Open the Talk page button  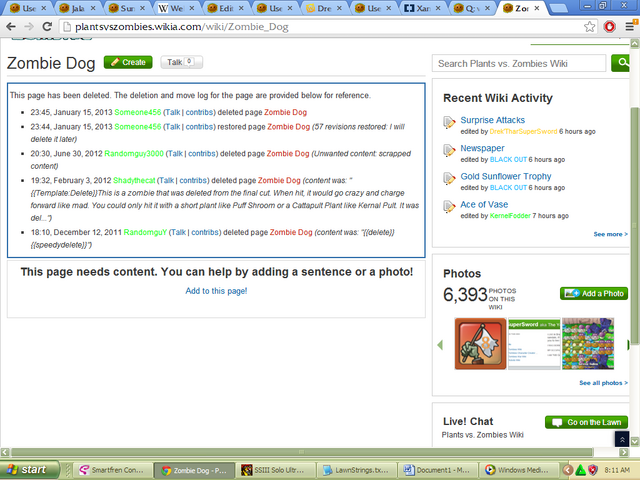(181, 62)
